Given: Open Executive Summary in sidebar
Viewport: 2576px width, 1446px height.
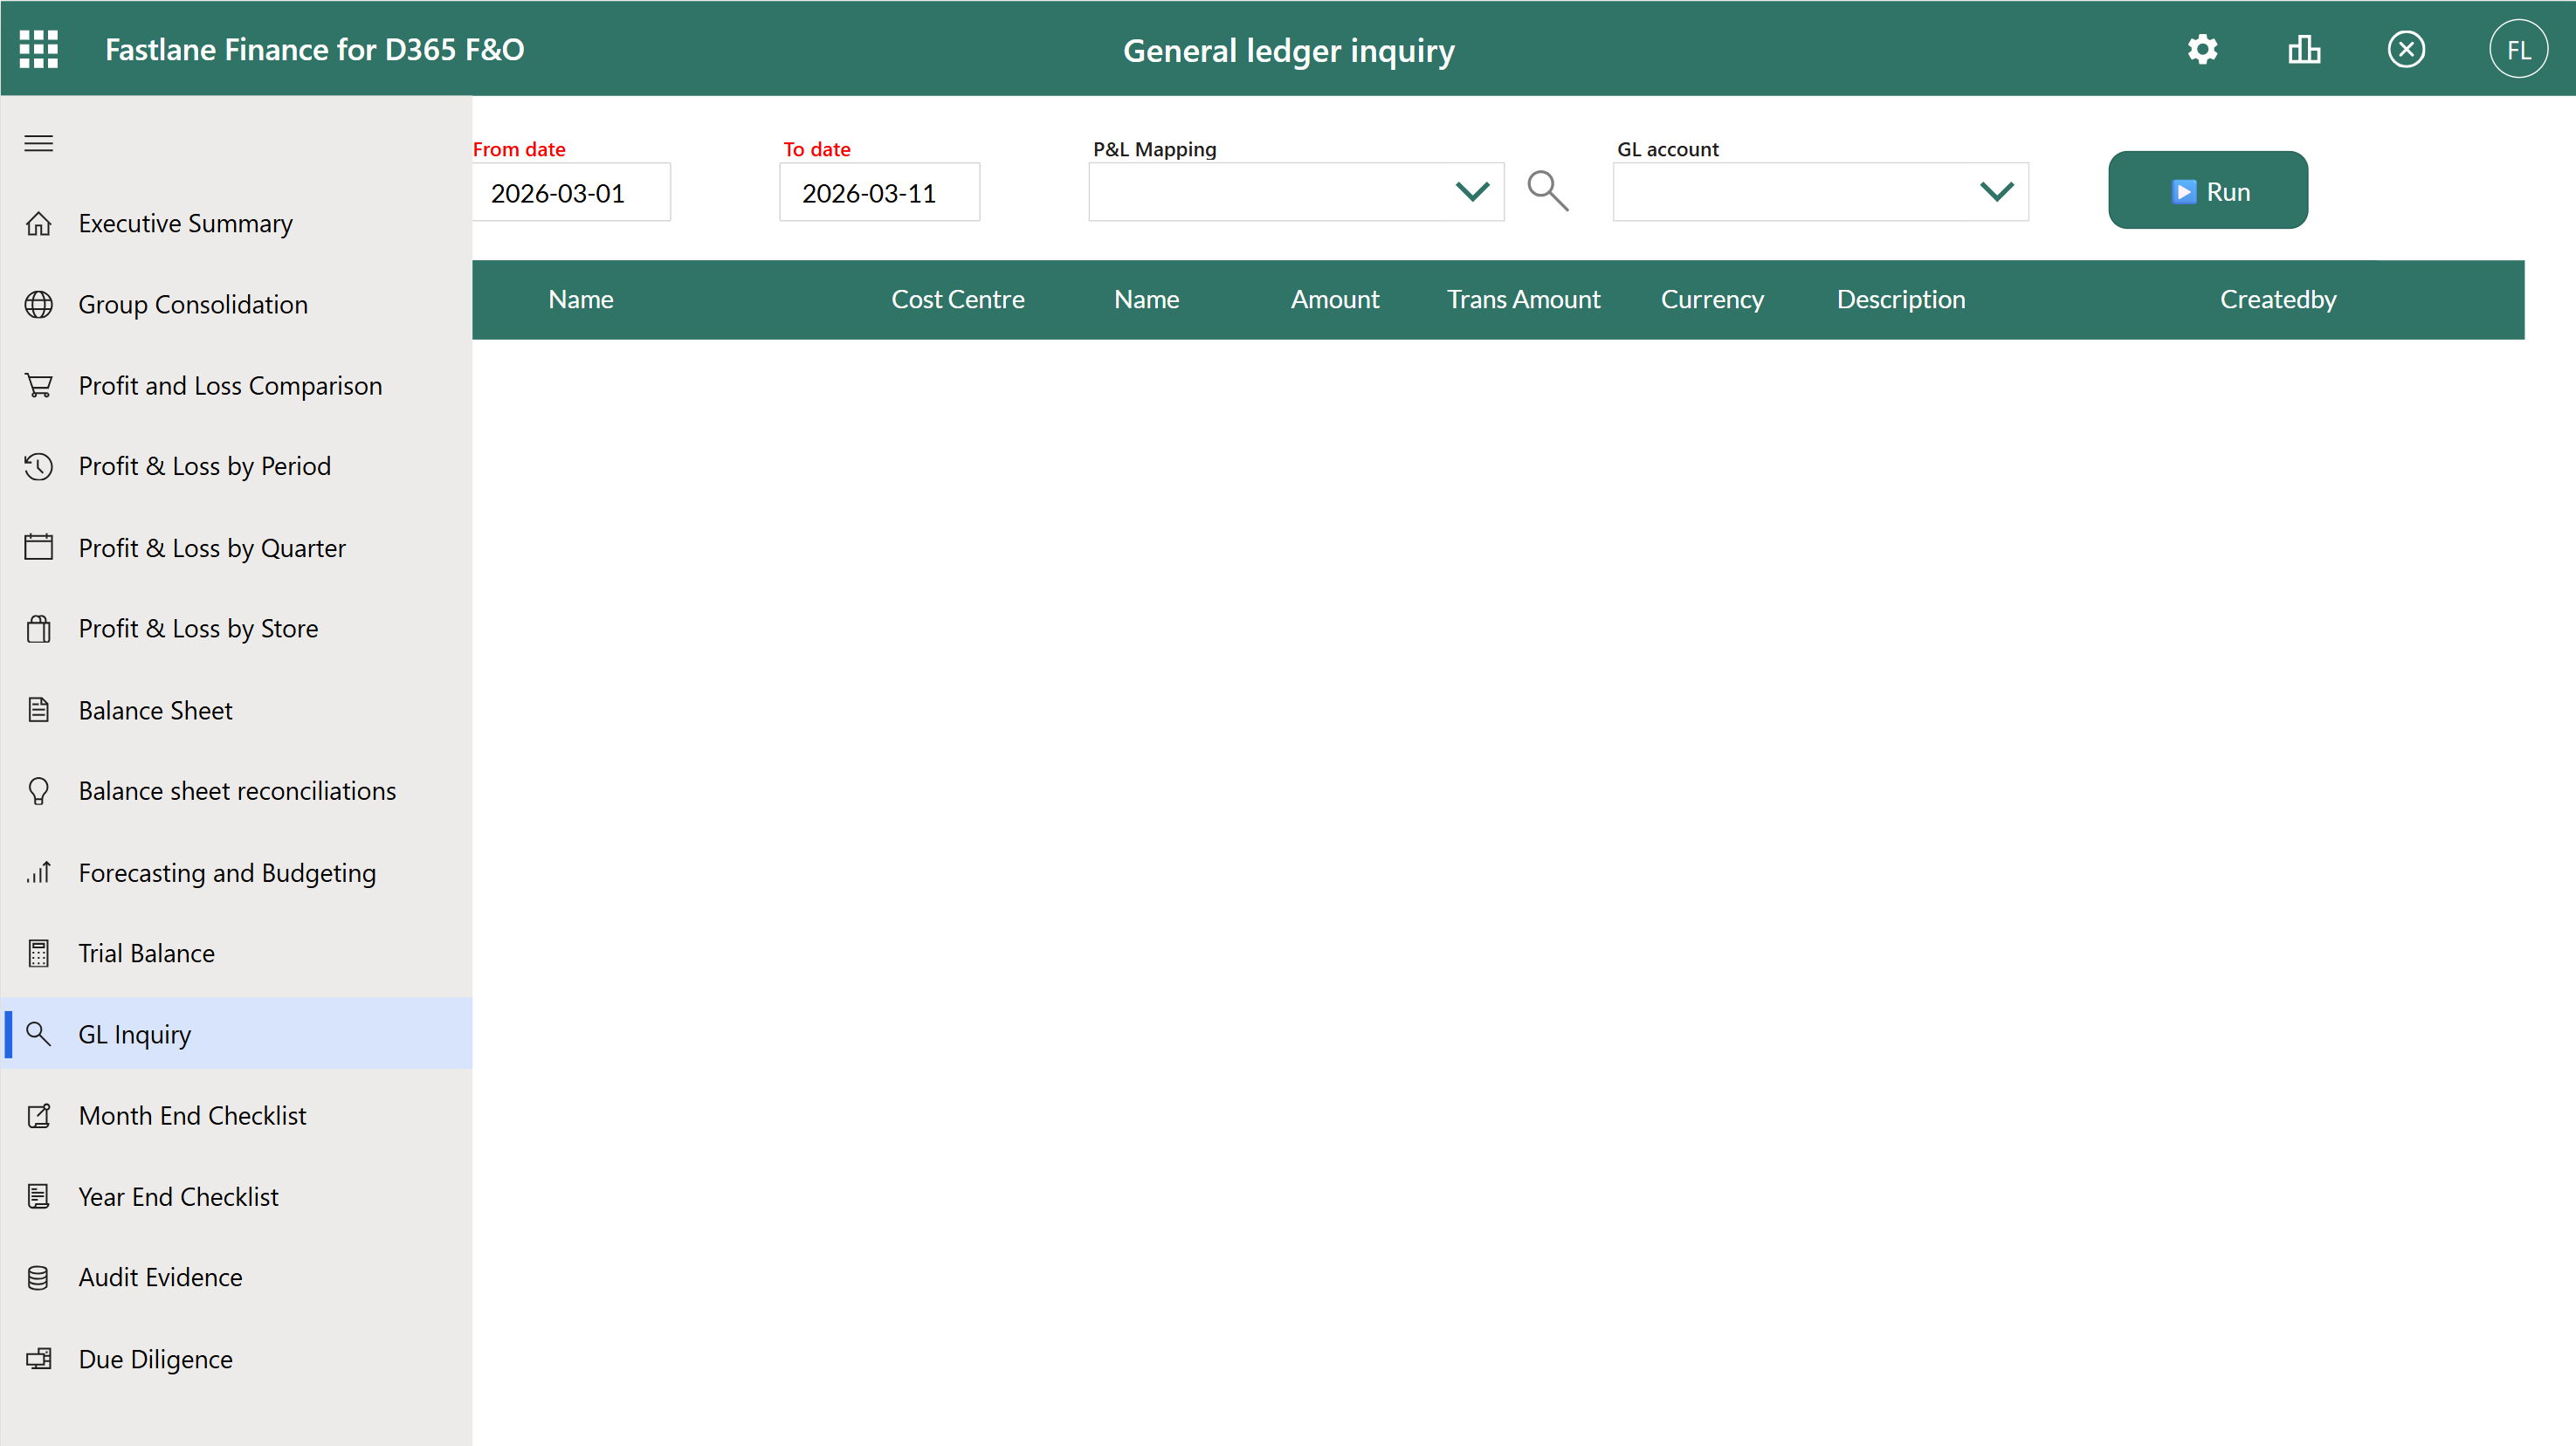Looking at the screenshot, I should (x=186, y=223).
